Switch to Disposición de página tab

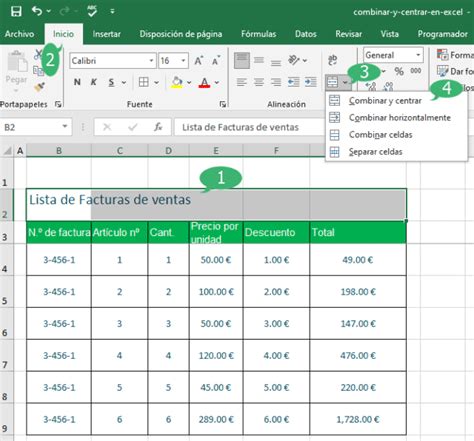click(x=181, y=34)
